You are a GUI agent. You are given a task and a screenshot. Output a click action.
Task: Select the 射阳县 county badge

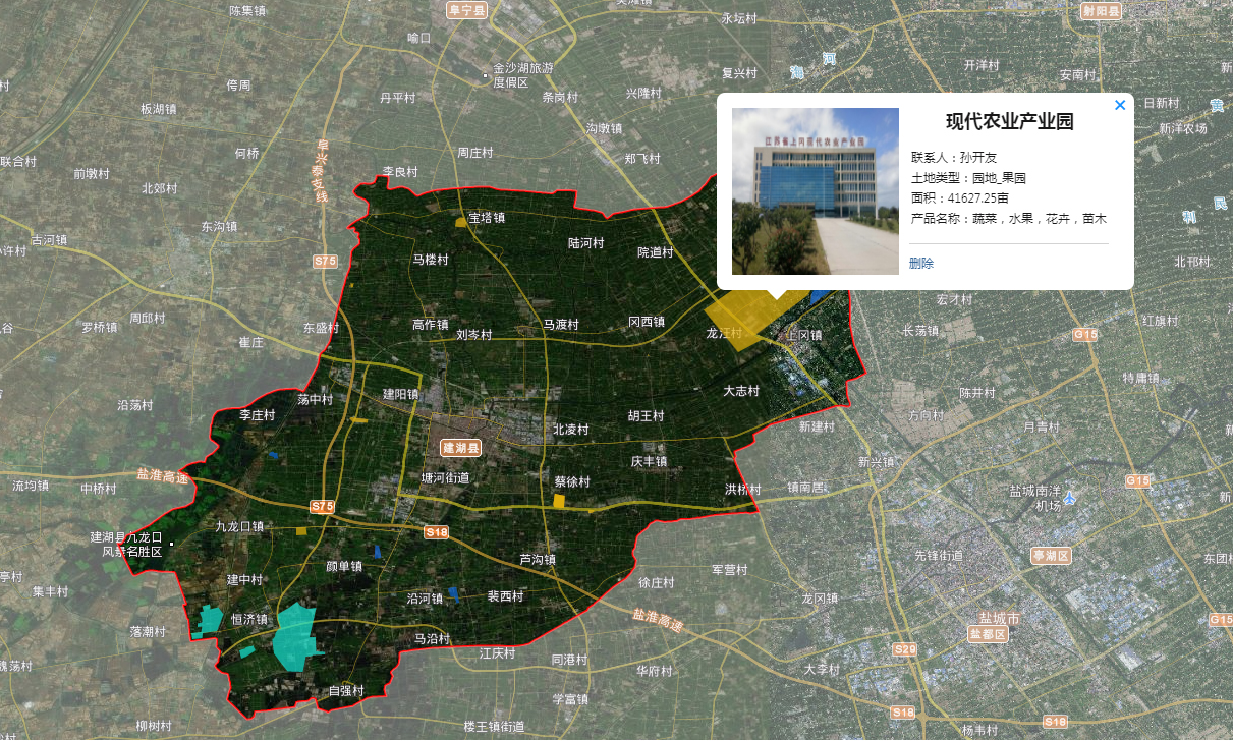pyautogui.click(x=1101, y=11)
